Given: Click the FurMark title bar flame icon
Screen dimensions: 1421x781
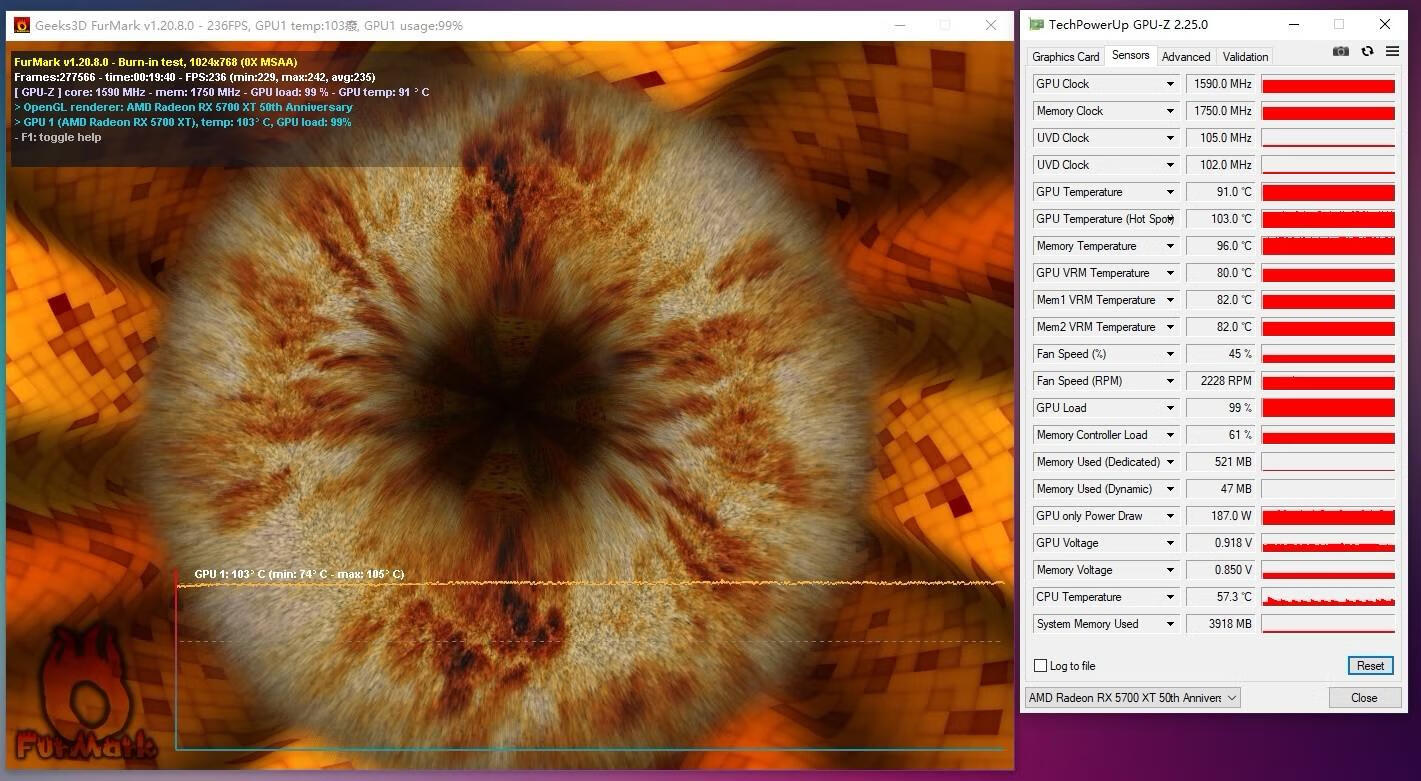Looking at the screenshot, I should coord(22,25).
